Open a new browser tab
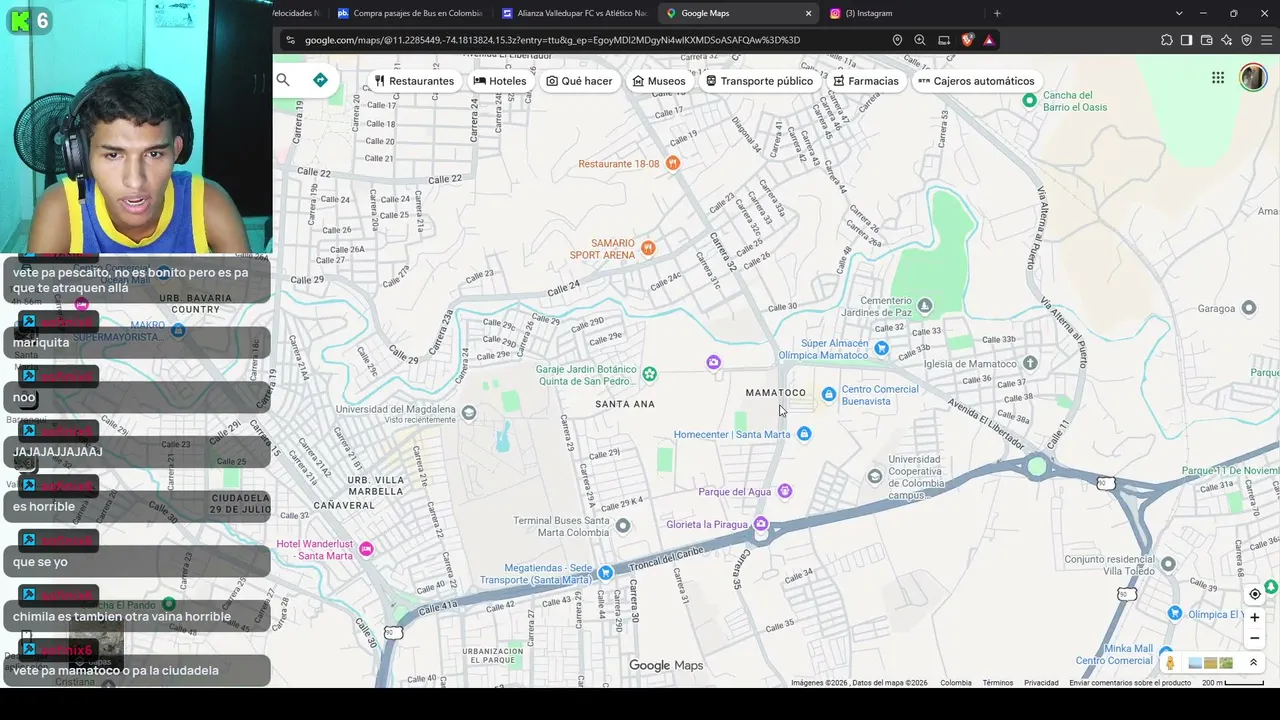1280x720 pixels. [997, 13]
